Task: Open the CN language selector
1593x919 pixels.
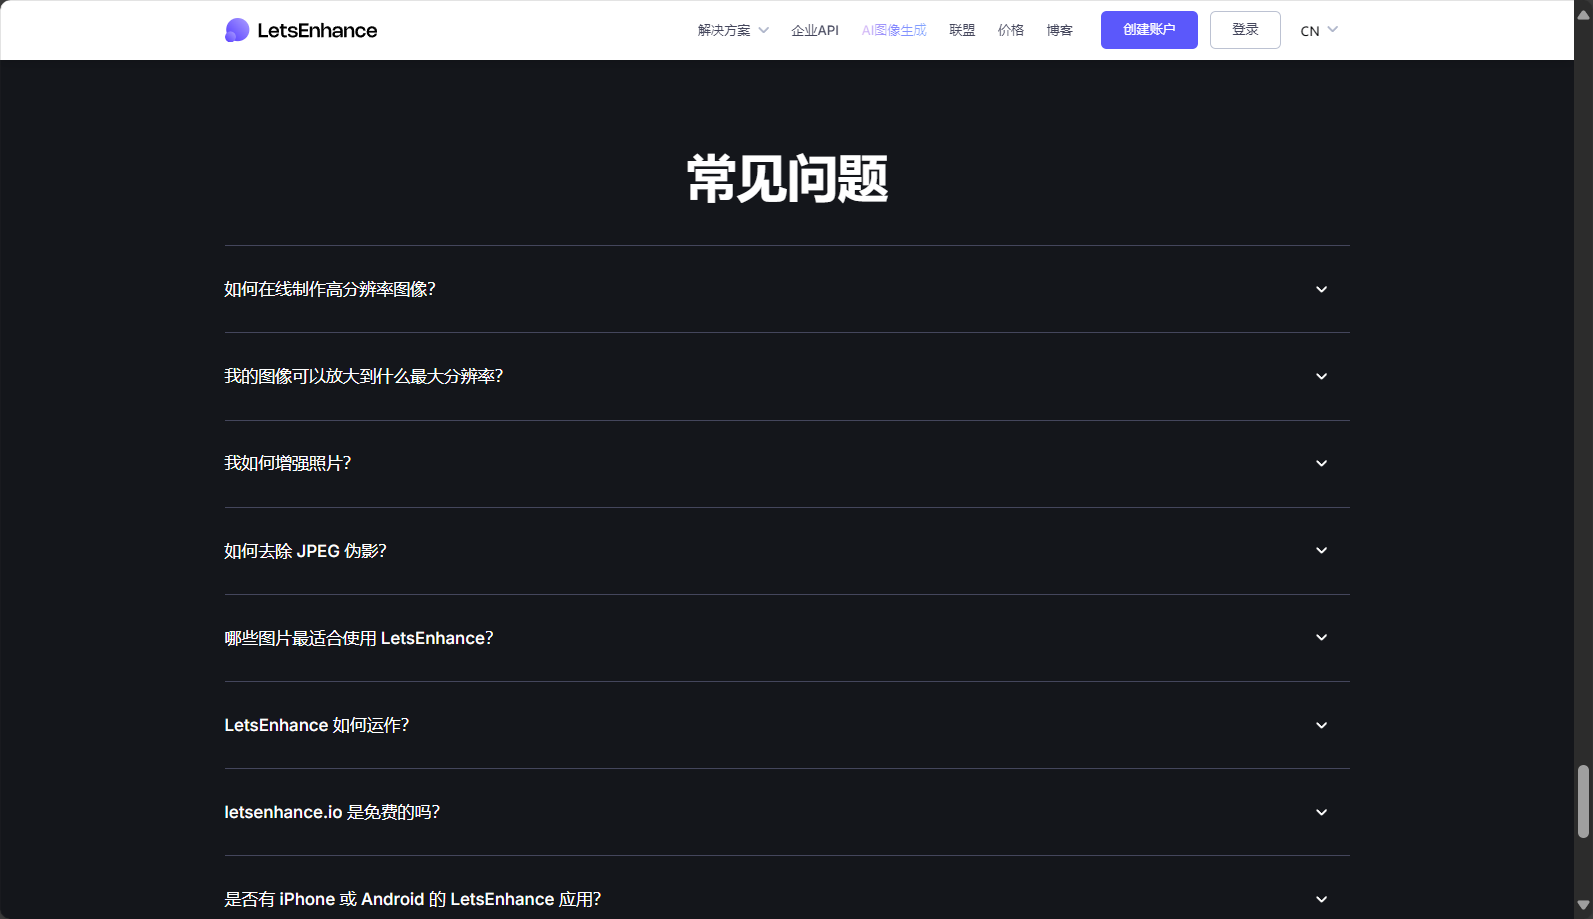Action: click(x=1319, y=31)
